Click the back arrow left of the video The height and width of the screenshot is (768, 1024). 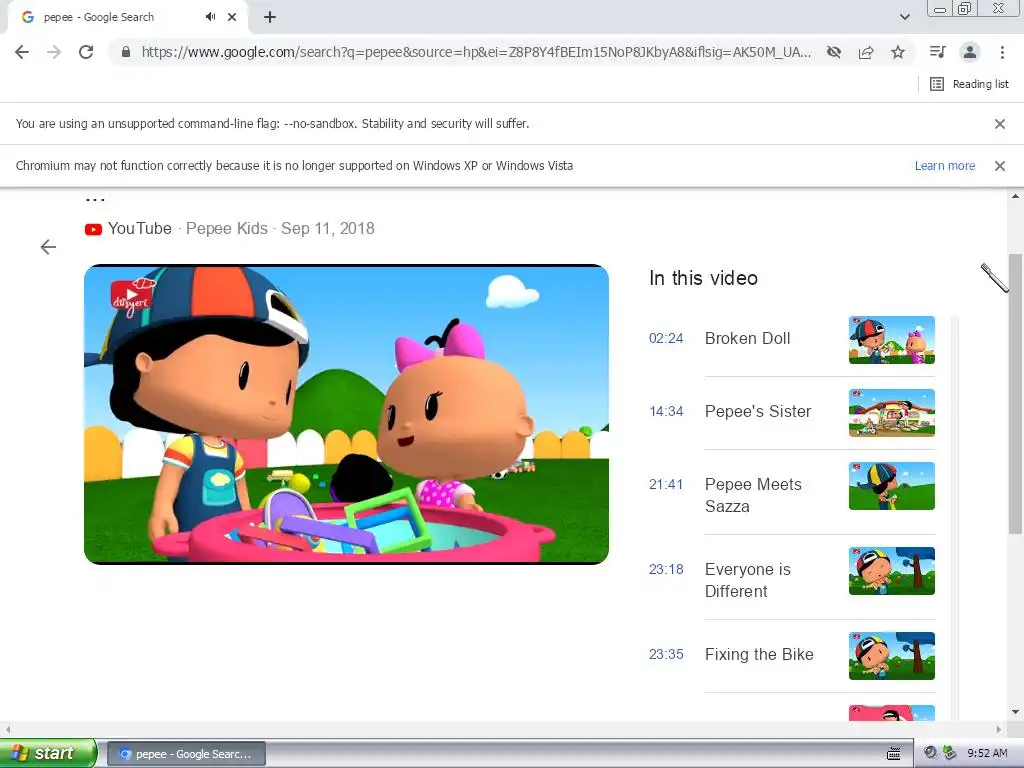pyautogui.click(x=48, y=247)
